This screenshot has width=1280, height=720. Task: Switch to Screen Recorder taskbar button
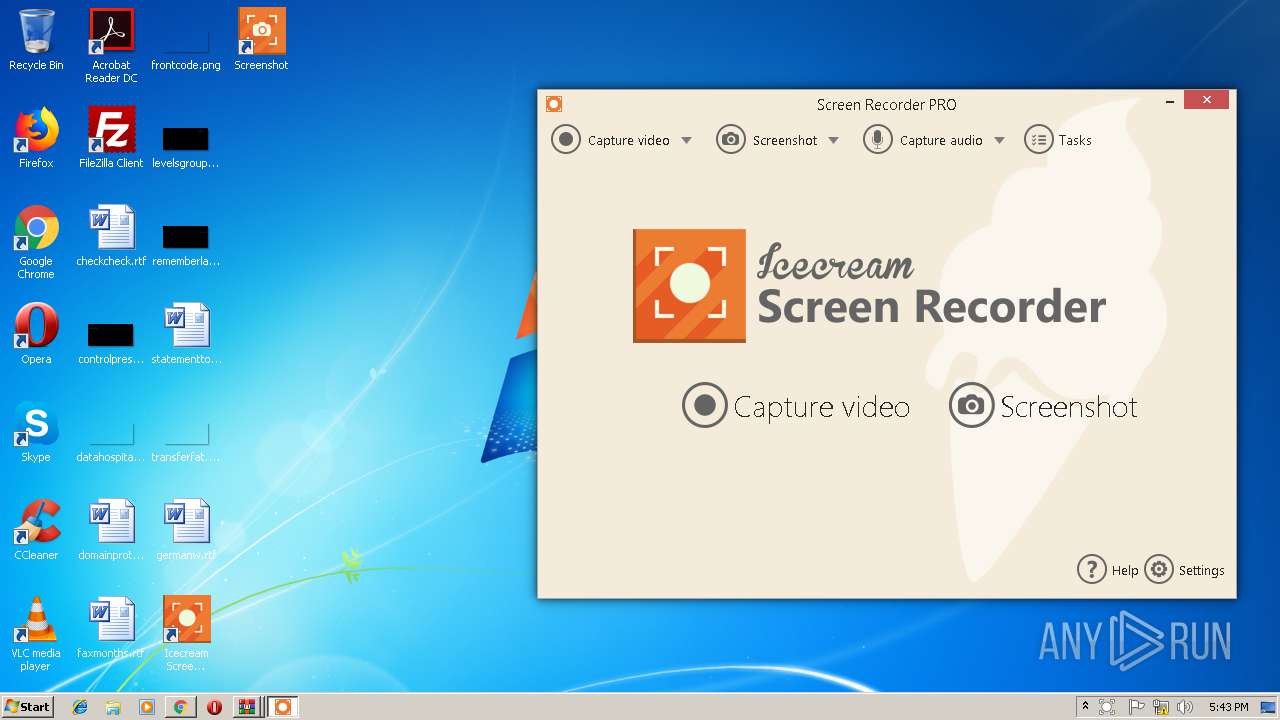tap(282, 707)
